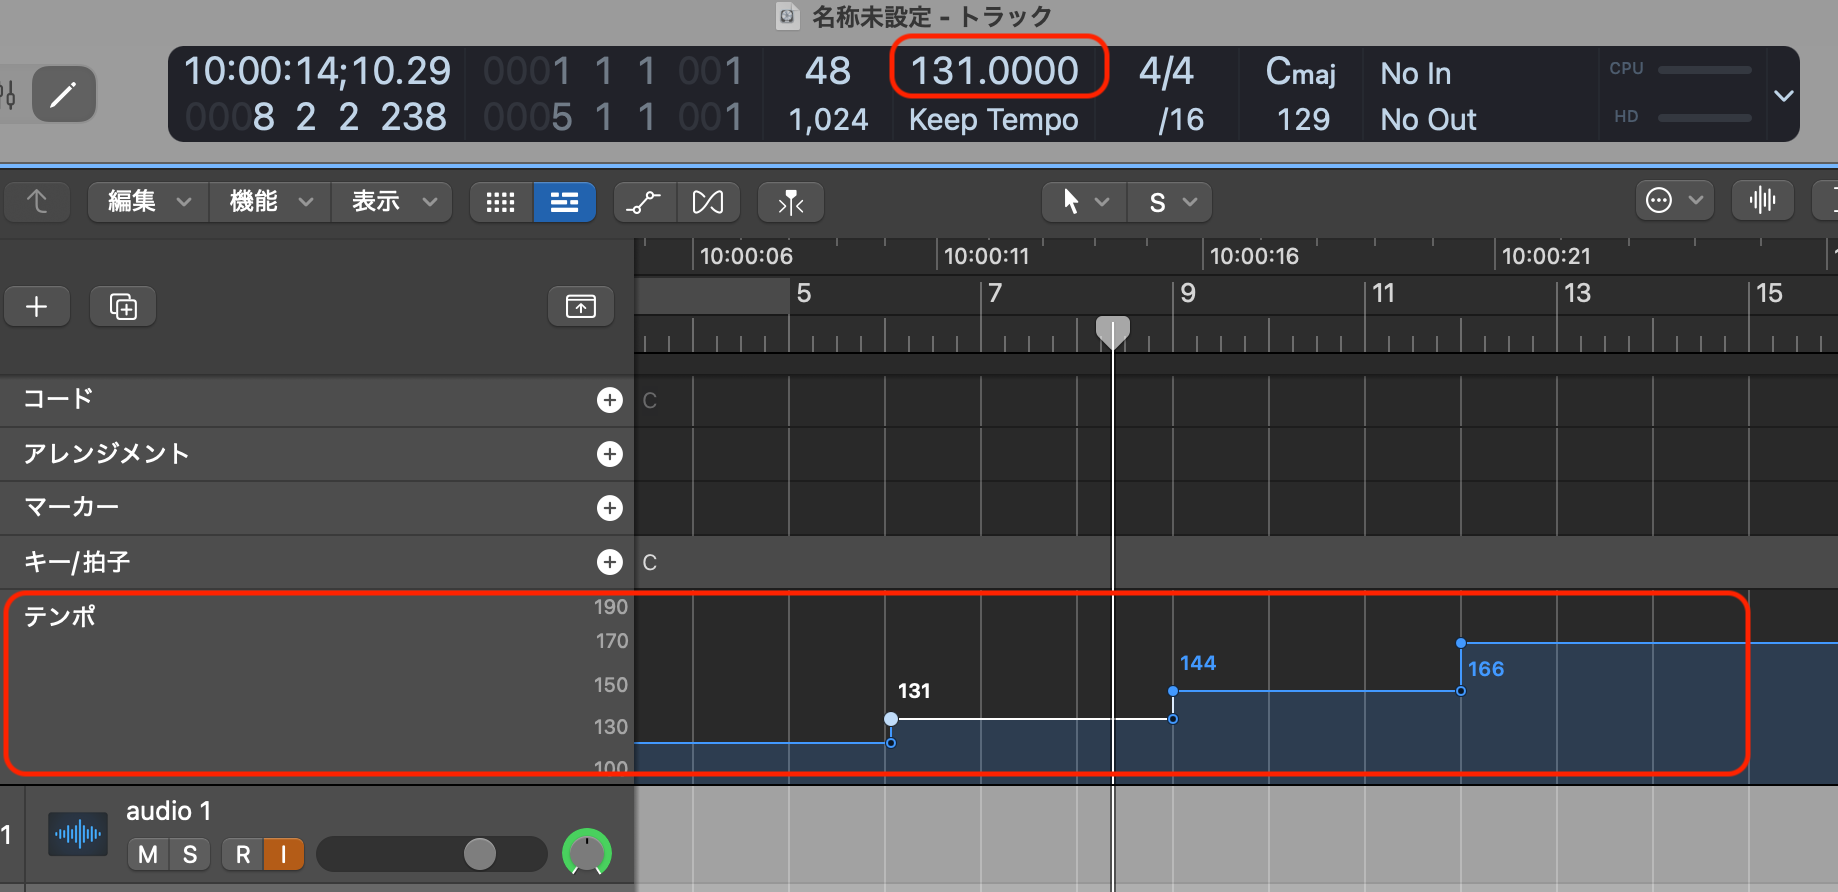This screenshot has height=892, width=1838.
Task: Select the 144 tempo point
Action: pos(1173,691)
